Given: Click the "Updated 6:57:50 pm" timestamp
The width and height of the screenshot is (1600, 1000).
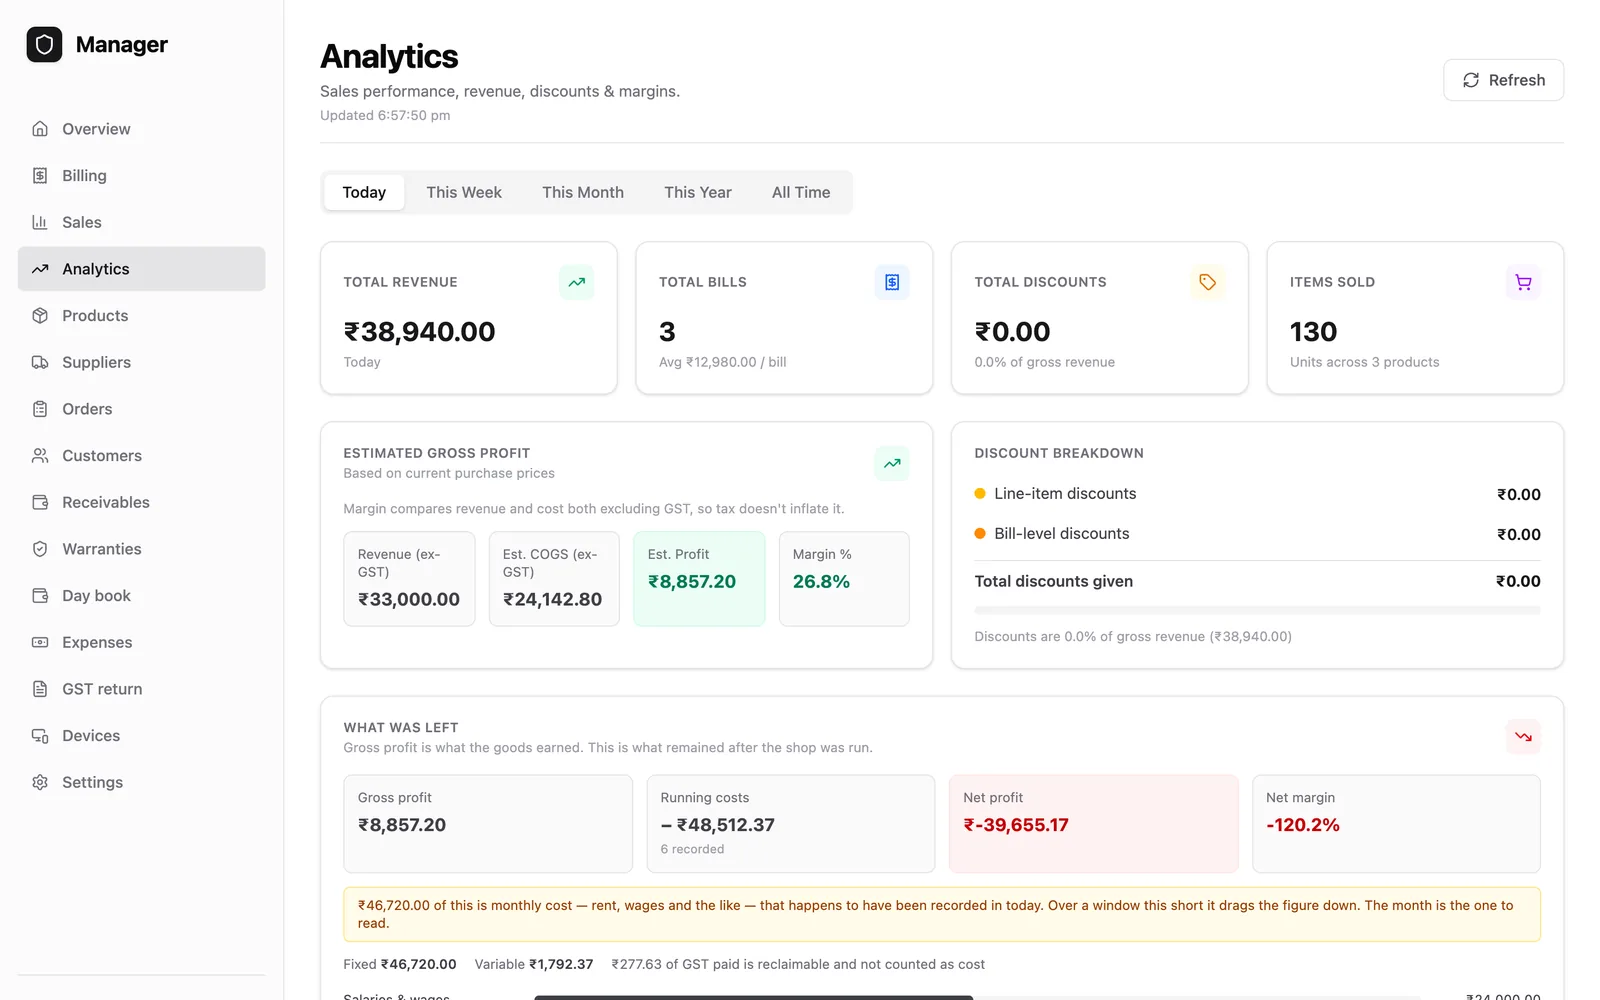Looking at the screenshot, I should [385, 115].
